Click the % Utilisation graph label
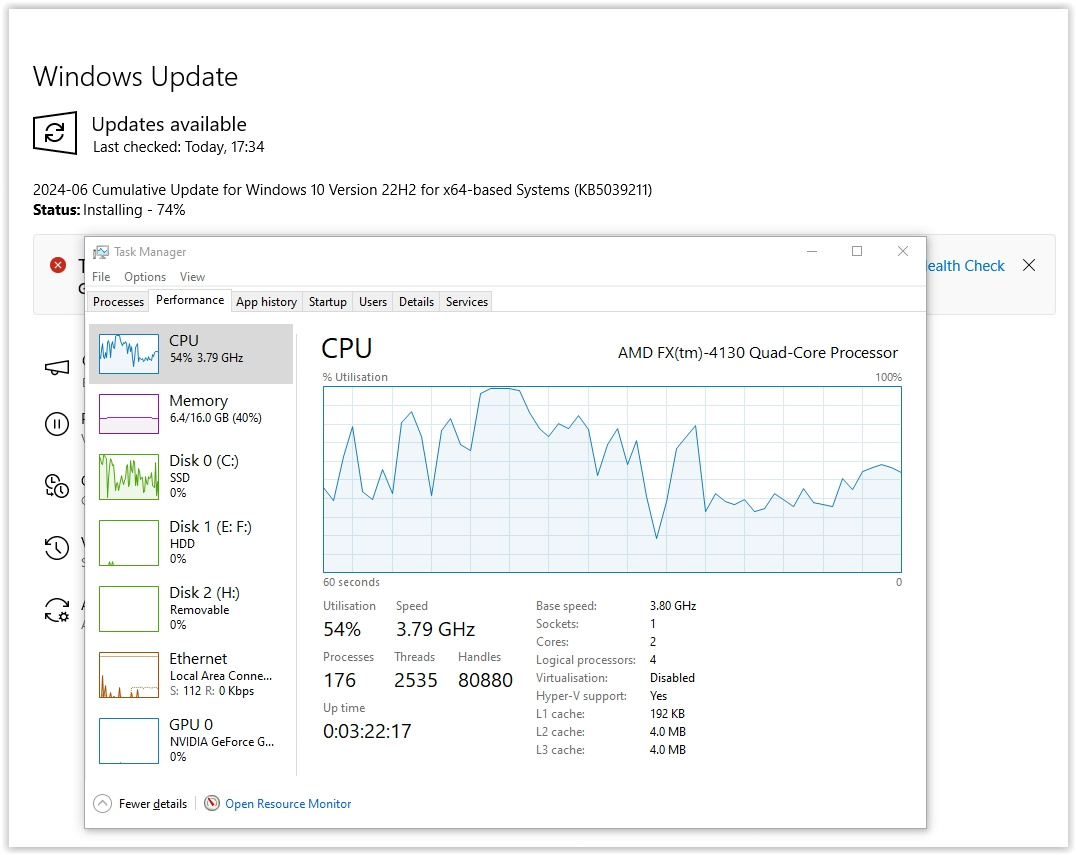The width and height of the screenshot is (1076, 855). click(x=355, y=377)
